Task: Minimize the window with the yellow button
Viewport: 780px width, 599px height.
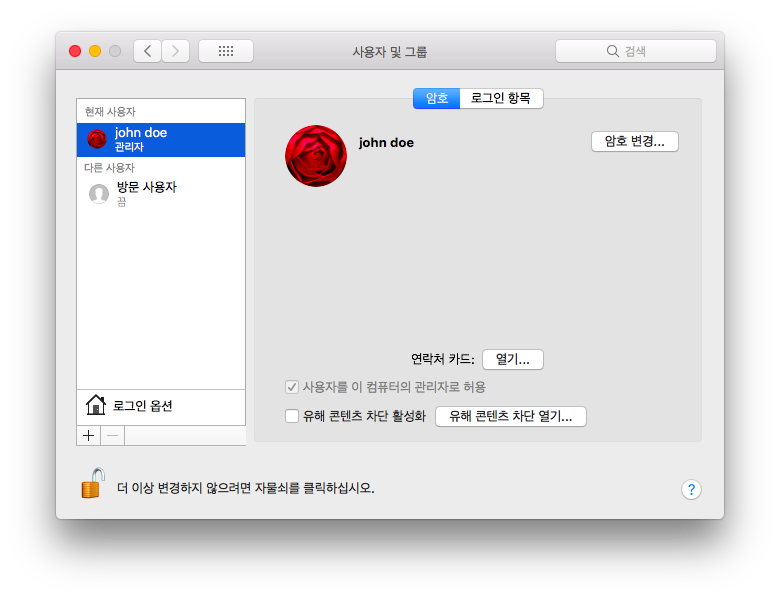Action: [x=95, y=51]
